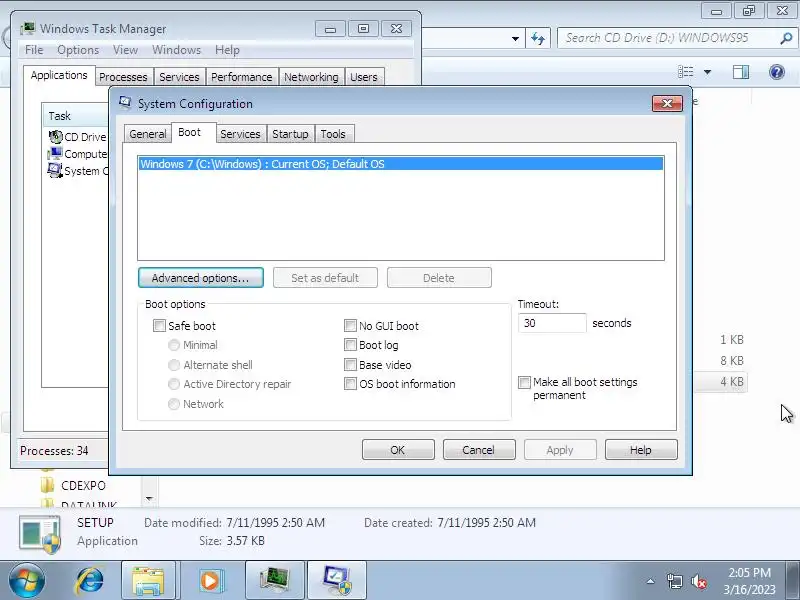Click the SETUP application details icon

(x=40, y=534)
